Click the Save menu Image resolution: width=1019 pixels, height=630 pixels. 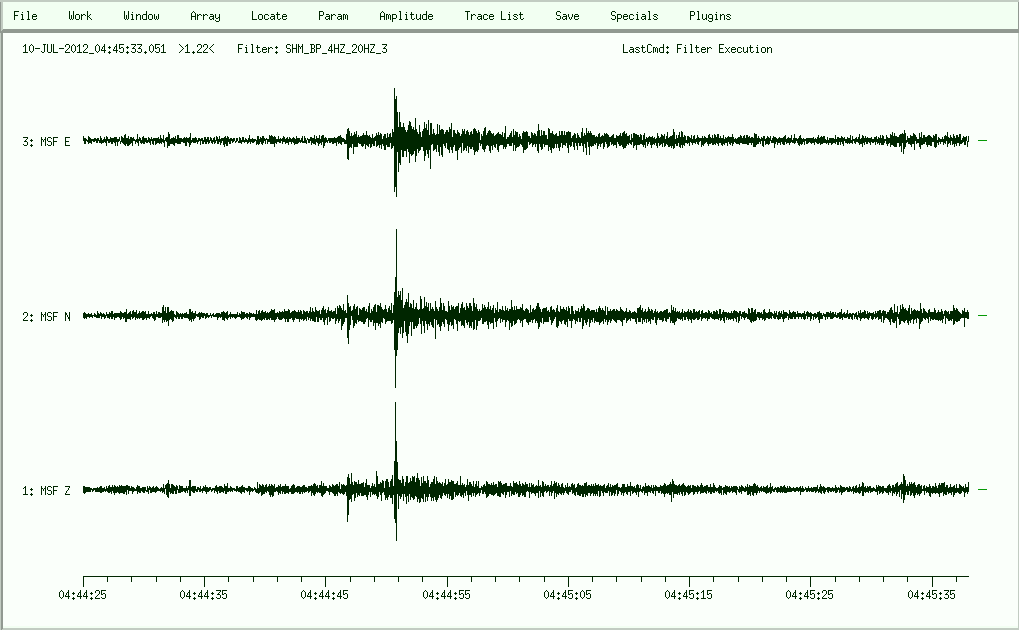click(x=567, y=16)
